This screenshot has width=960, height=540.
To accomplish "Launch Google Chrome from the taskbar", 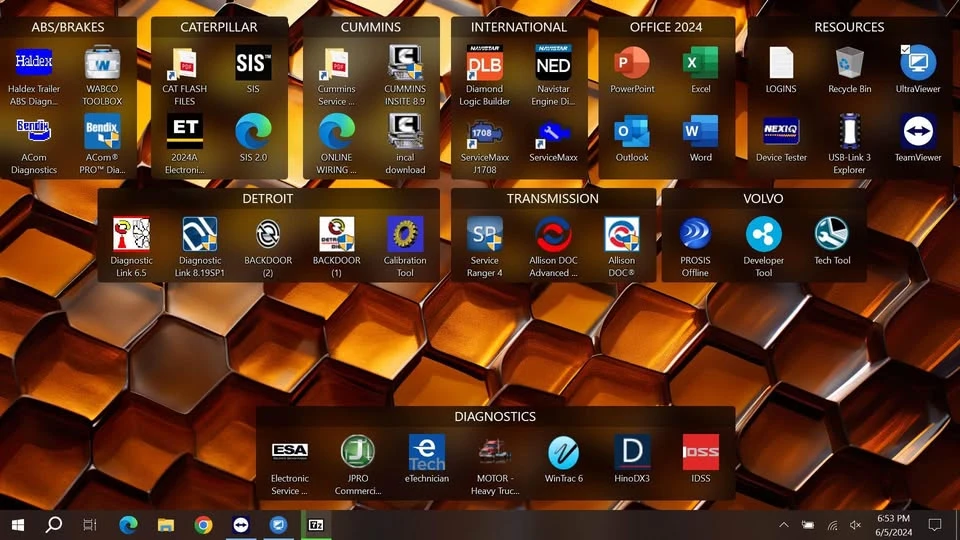I will coord(203,525).
